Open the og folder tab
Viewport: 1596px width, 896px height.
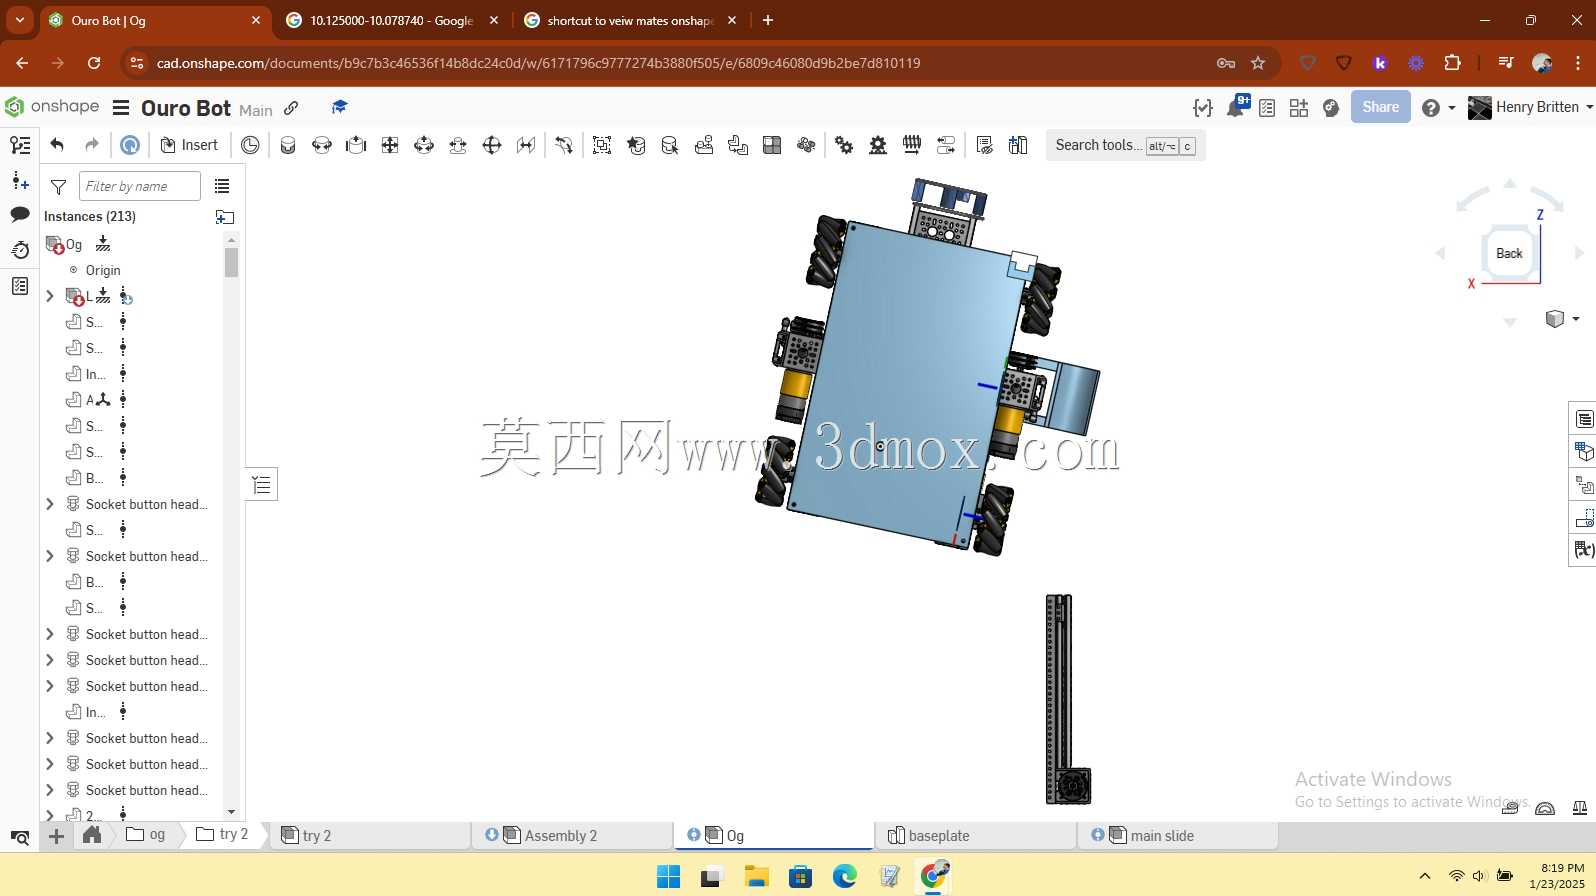(146, 834)
